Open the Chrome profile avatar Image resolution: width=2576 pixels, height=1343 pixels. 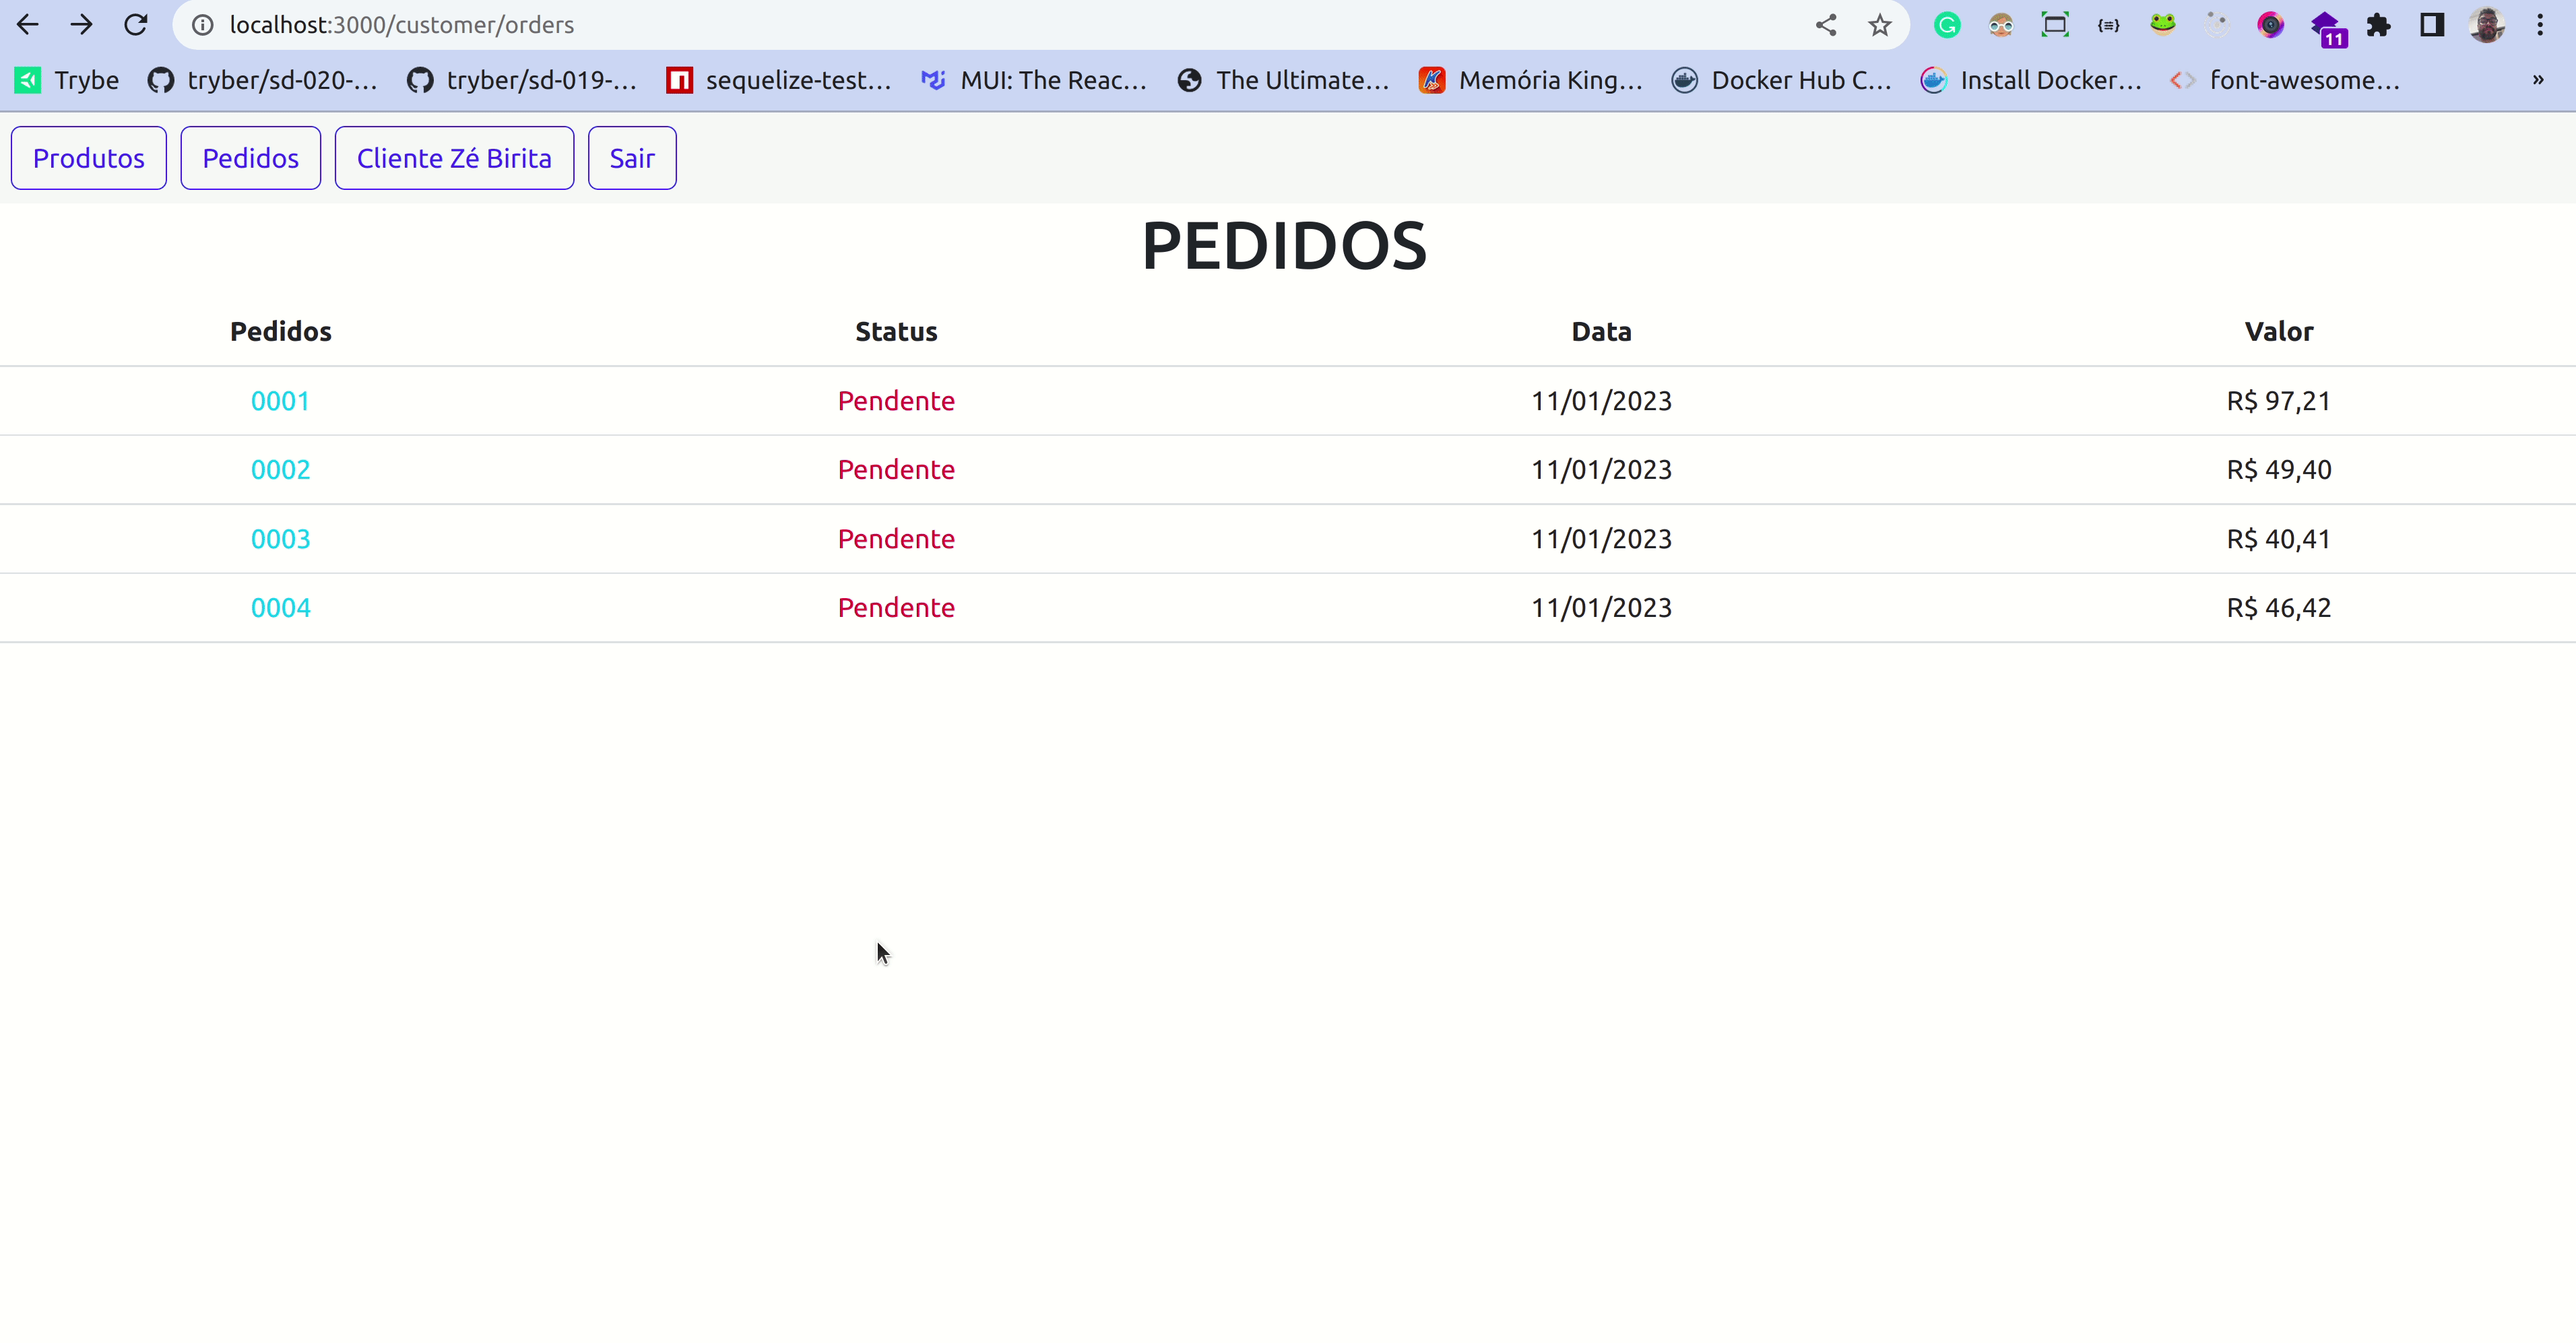pyautogui.click(x=2488, y=24)
